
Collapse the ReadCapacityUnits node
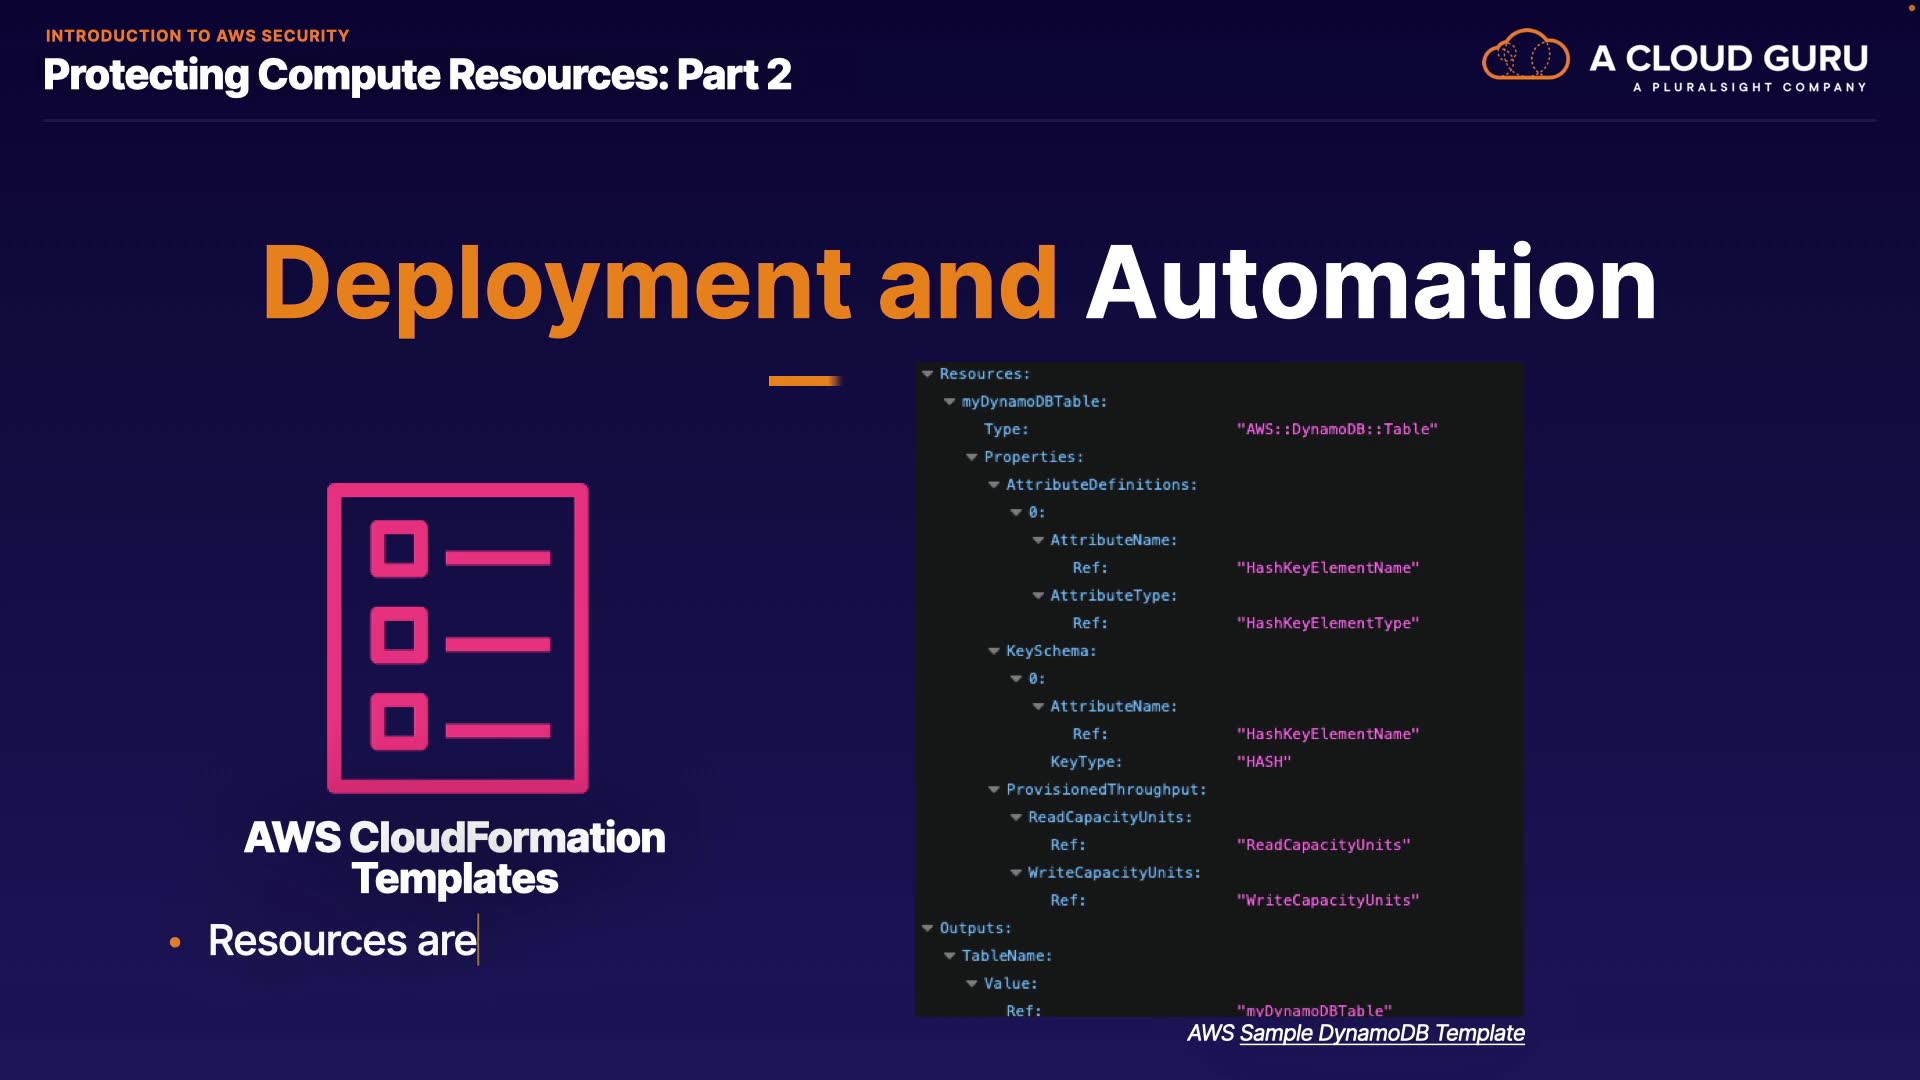[1016, 818]
